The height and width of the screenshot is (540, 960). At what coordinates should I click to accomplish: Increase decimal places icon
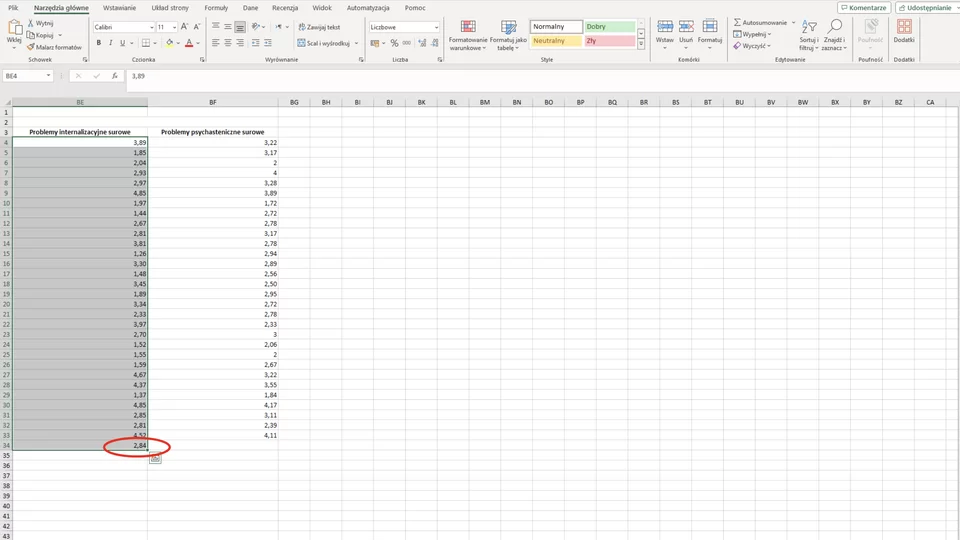[422, 43]
